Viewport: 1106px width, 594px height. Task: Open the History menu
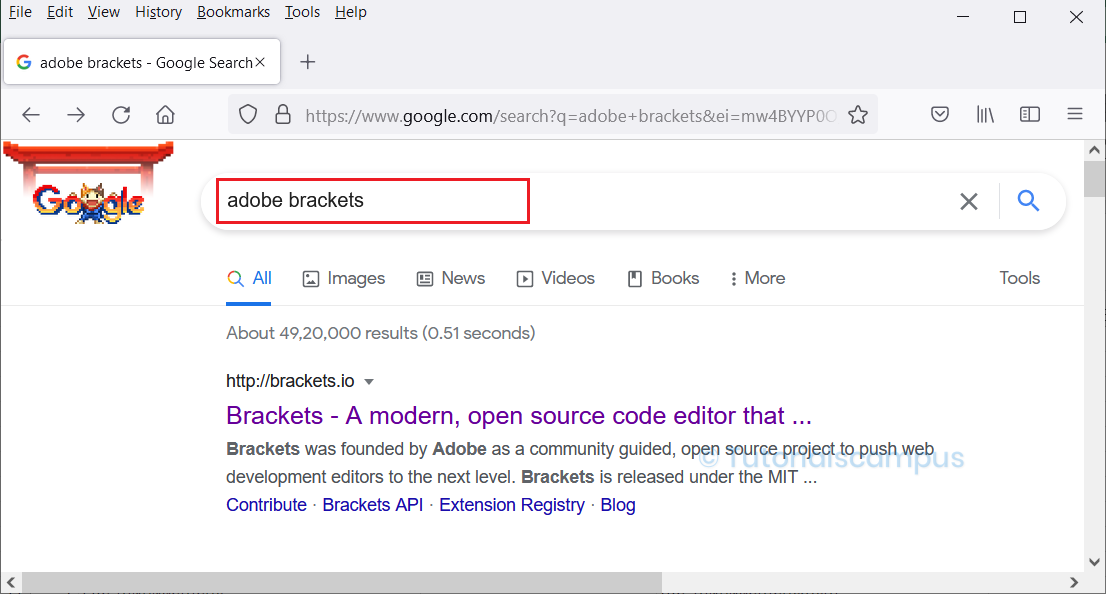pos(159,12)
